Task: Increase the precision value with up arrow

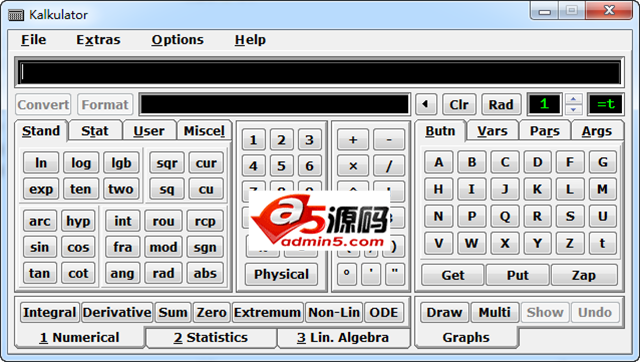Action: 573,99
